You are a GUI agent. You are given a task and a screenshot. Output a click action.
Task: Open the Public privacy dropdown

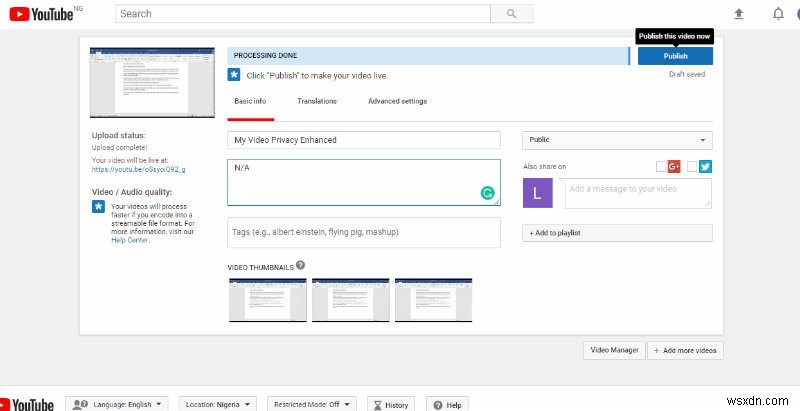pos(617,140)
